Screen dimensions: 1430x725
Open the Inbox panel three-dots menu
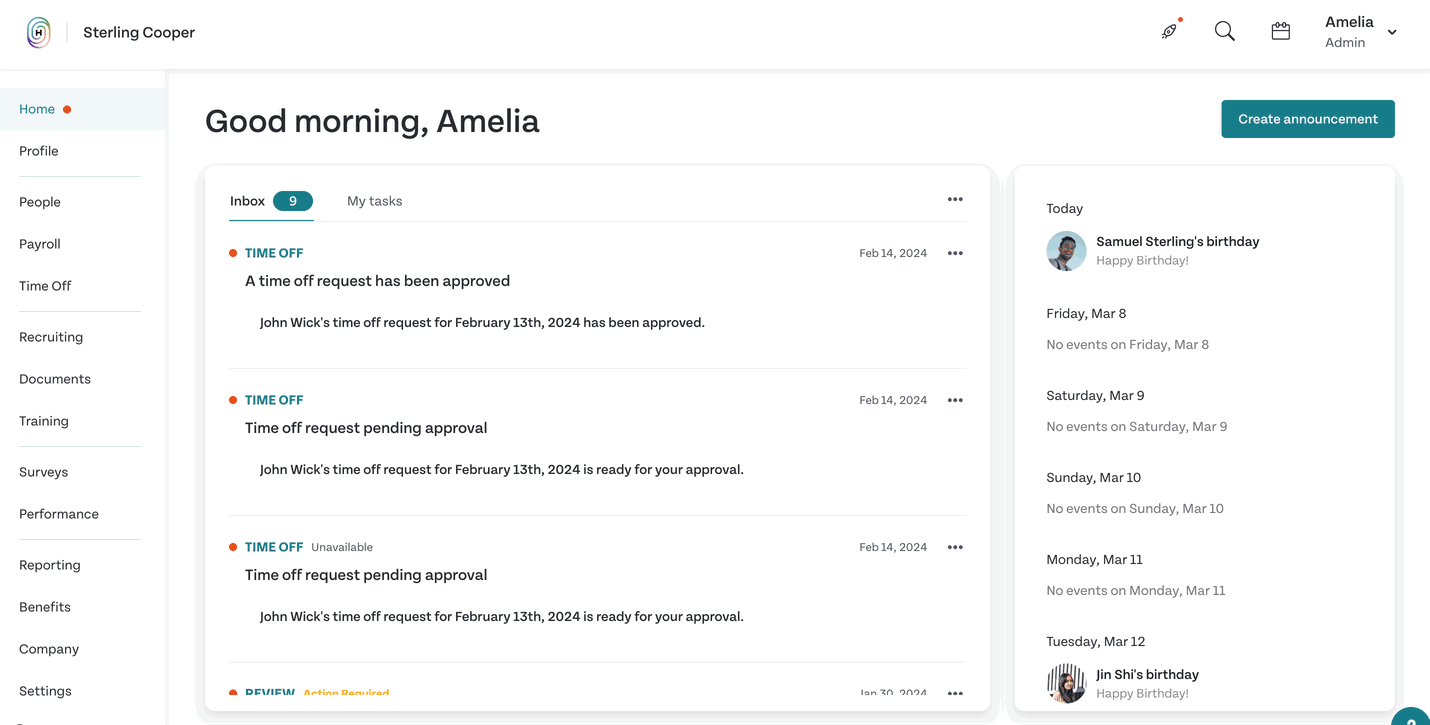coord(955,199)
